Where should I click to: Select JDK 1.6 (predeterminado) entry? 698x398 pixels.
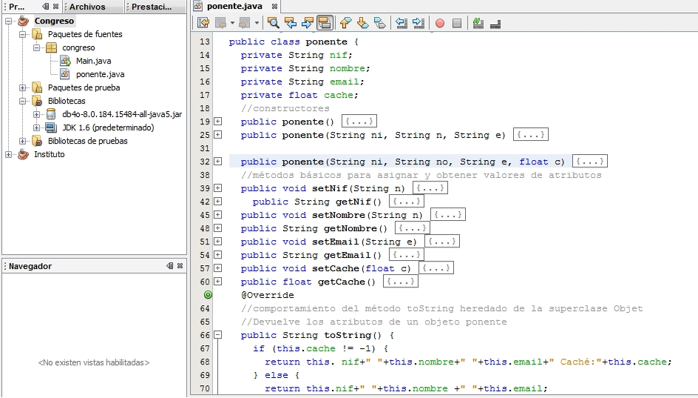coord(108,128)
